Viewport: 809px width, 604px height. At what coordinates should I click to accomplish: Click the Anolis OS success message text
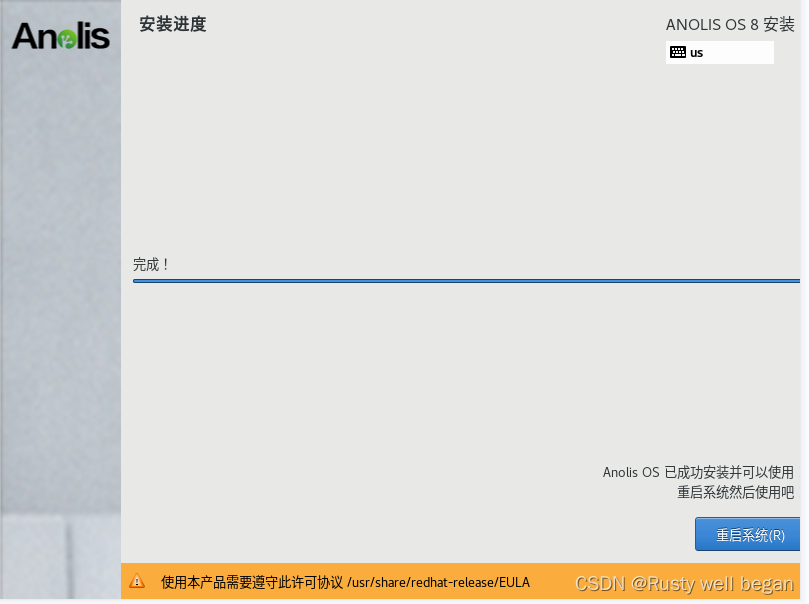[698, 472]
